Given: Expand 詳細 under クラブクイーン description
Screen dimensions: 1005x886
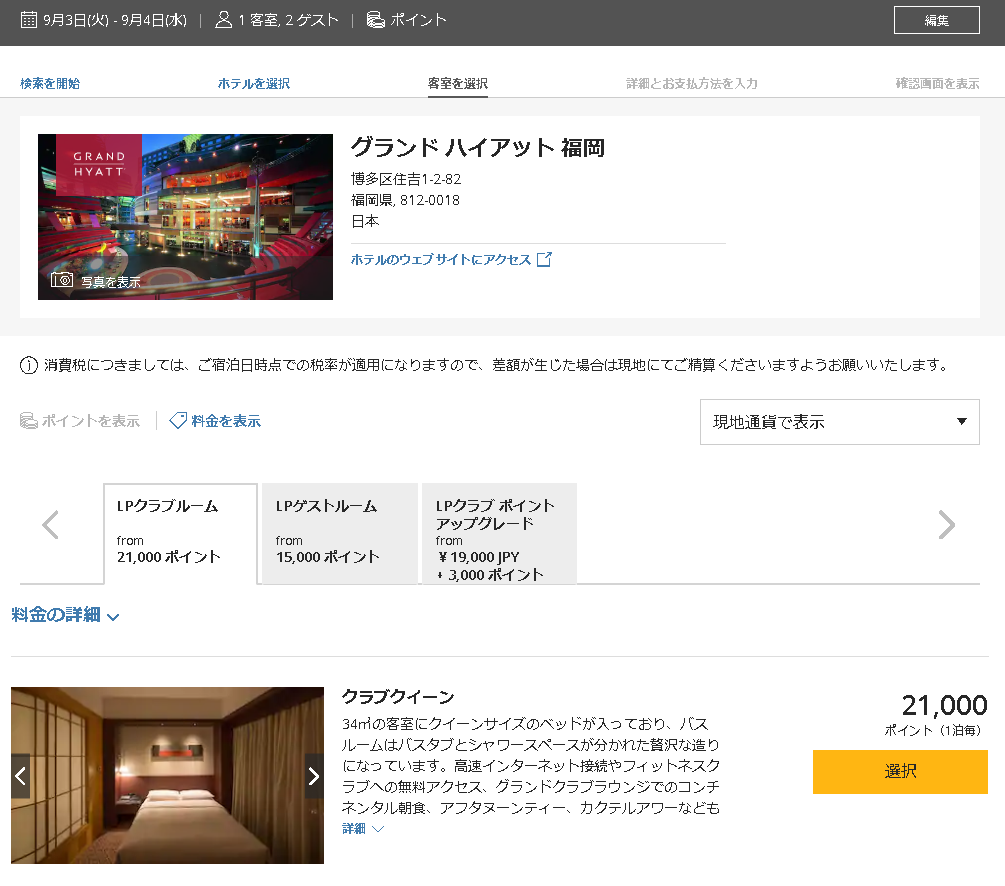Looking at the screenshot, I should click(x=363, y=828).
